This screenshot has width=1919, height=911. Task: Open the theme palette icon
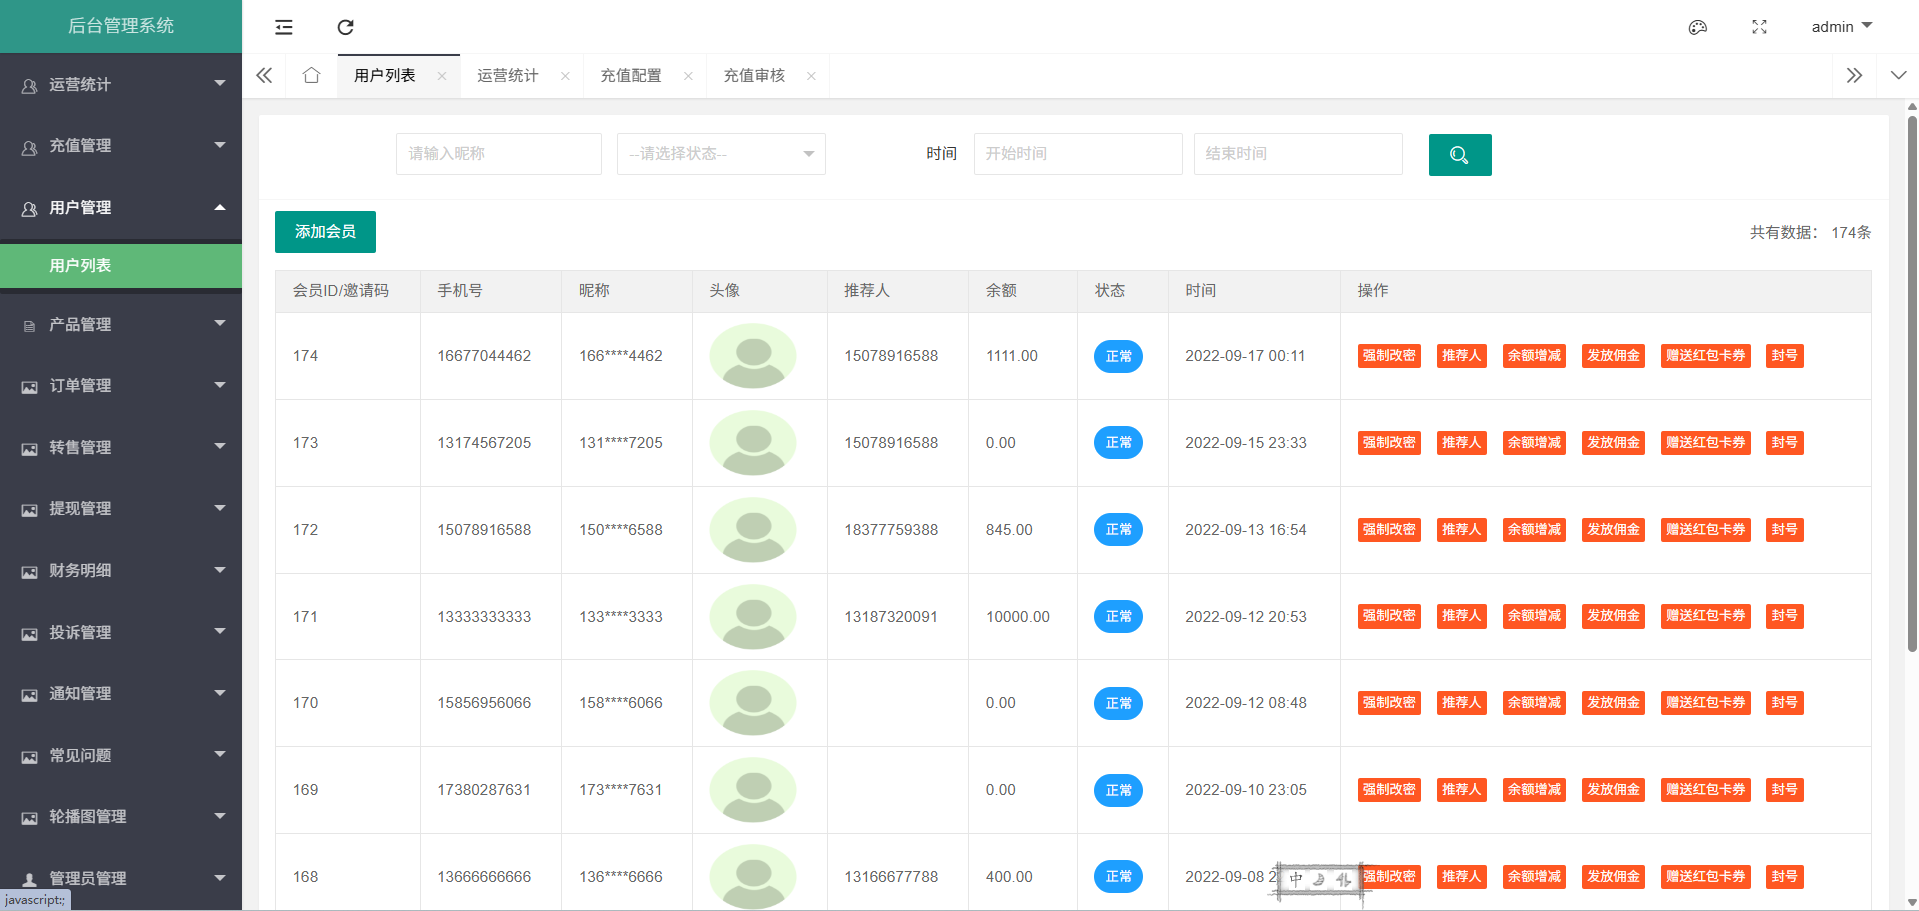coord(1697,27)
